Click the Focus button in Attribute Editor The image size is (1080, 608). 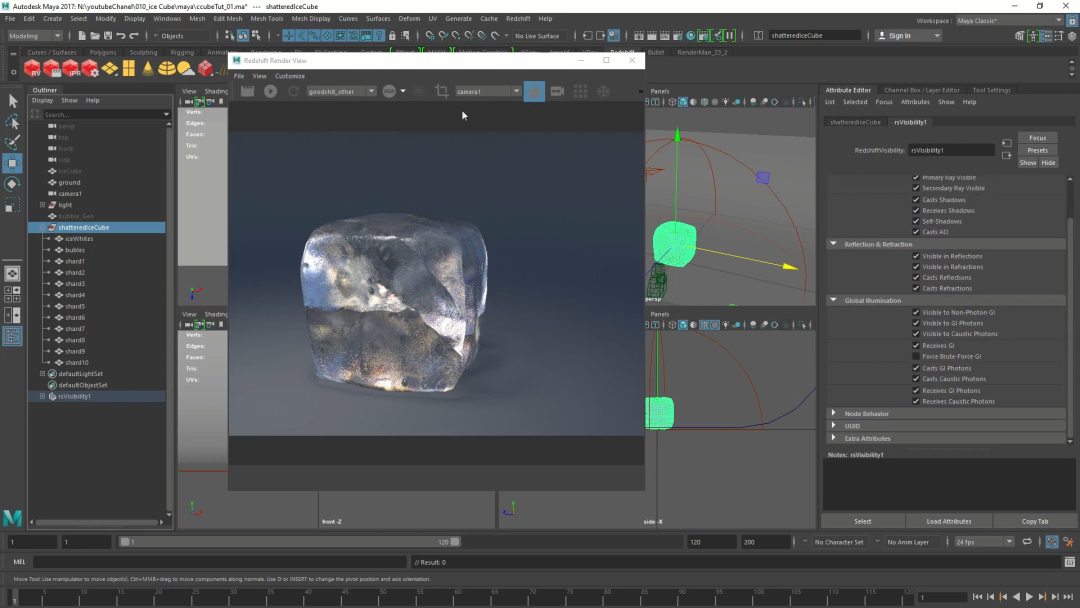click(1037, 138)
